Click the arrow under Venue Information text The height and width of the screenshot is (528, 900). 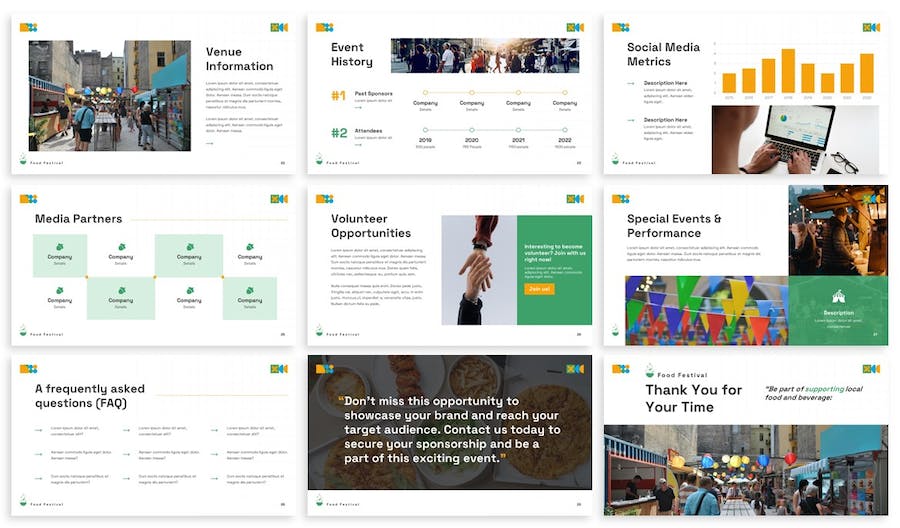point(209,143)
